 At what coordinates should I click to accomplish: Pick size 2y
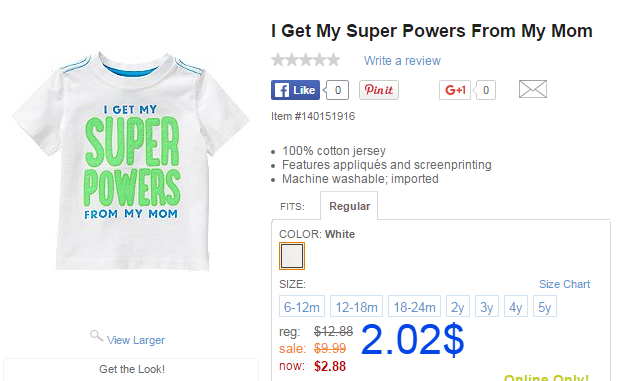click(x=458, y=307)
